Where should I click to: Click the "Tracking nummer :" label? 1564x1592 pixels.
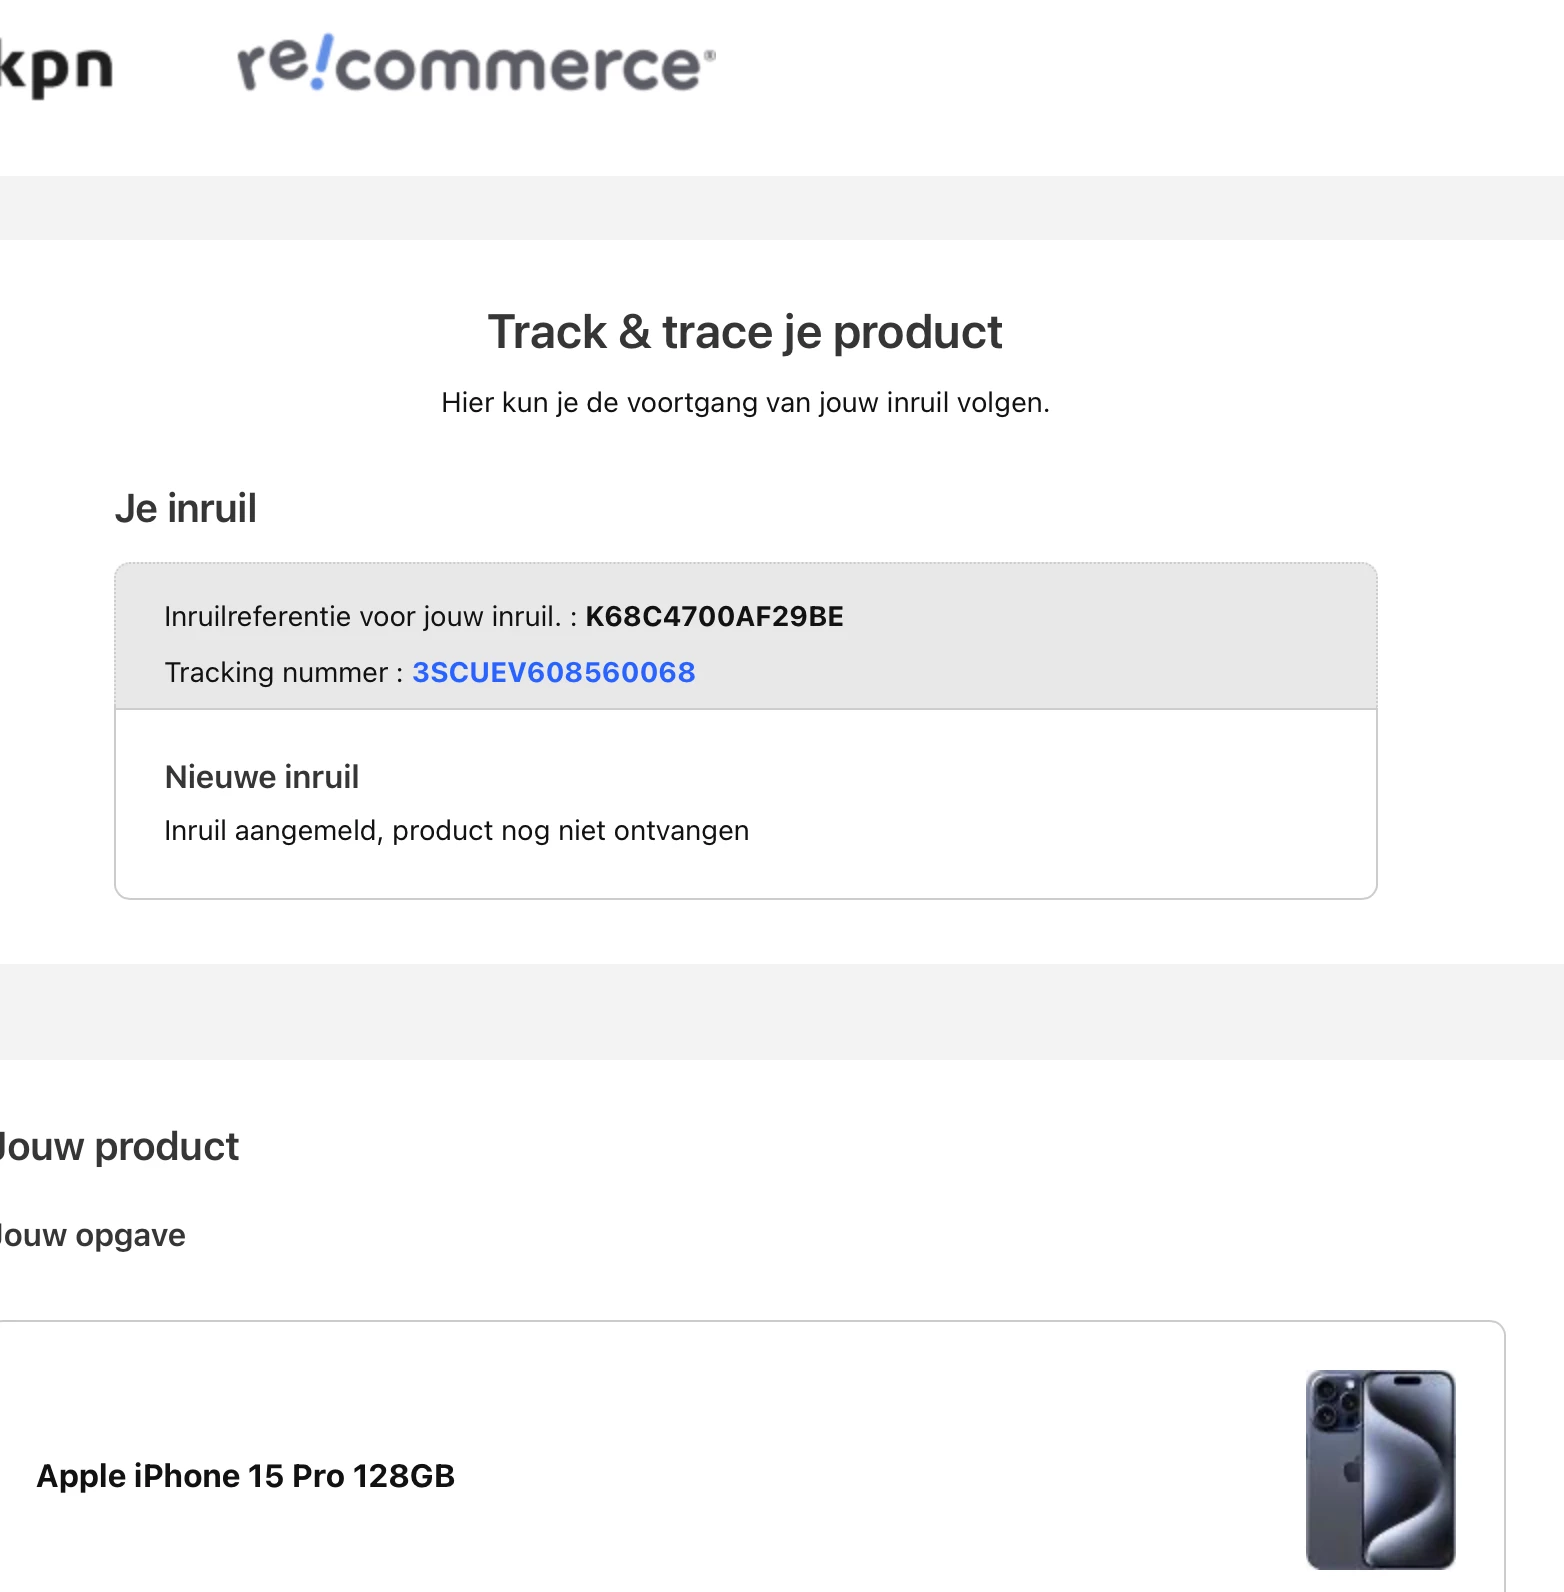click(x=283, y=672)
